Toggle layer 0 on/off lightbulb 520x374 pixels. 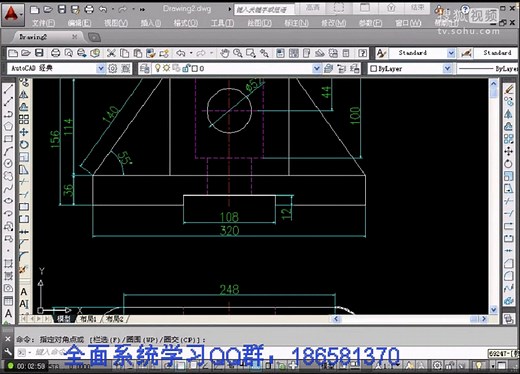(x=158, y=68)
